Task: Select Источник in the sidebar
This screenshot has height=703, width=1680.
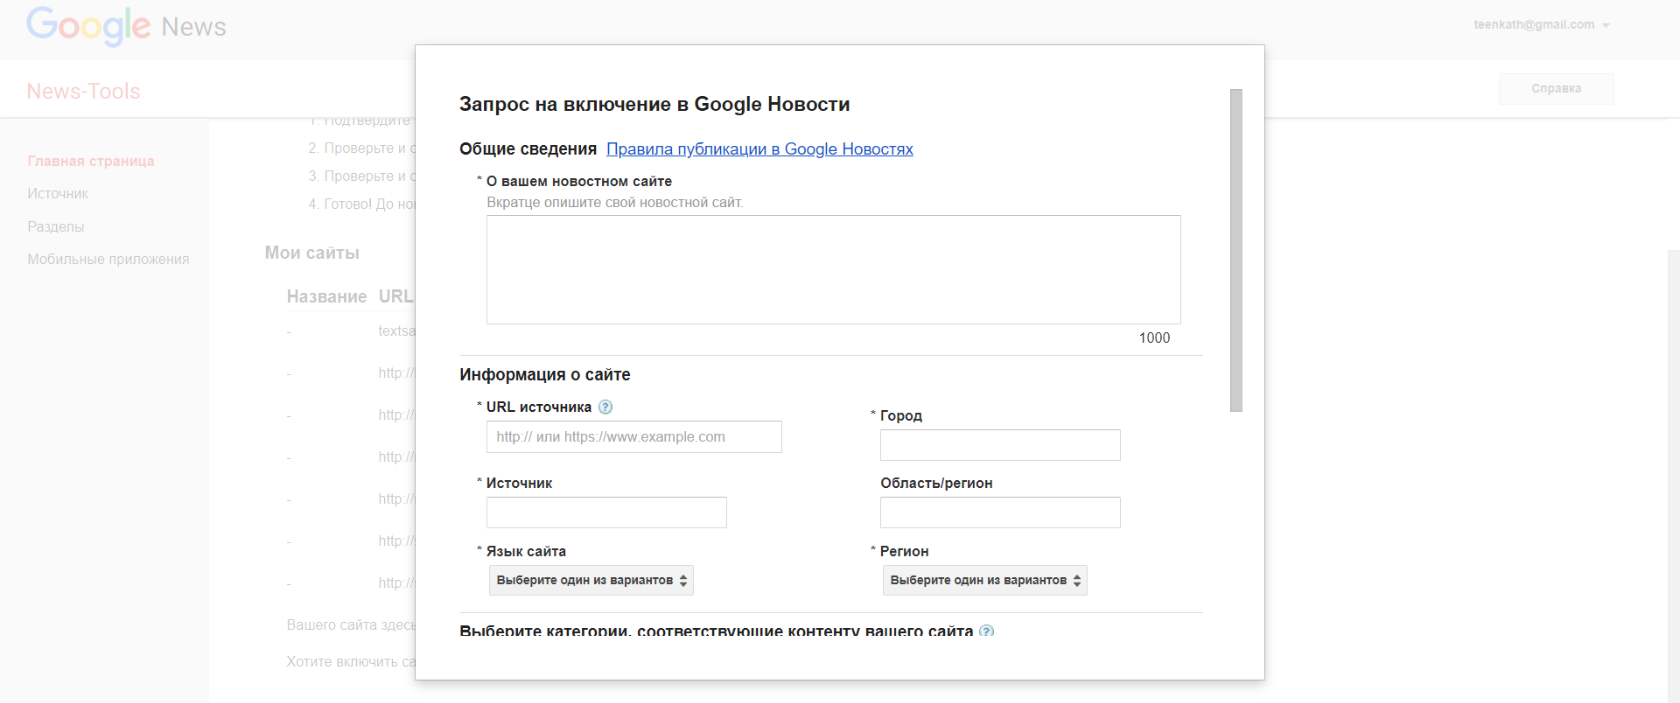Action: (x=58, y=194)
